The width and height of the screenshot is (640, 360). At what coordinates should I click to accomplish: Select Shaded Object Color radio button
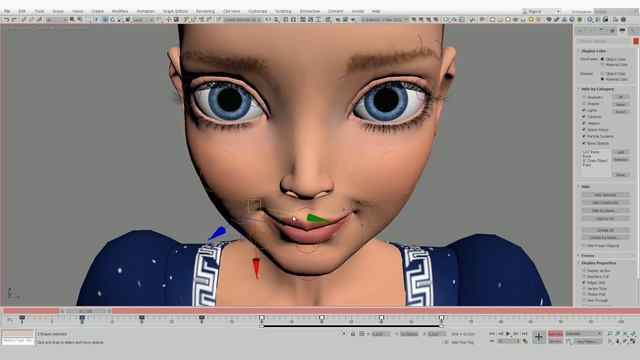pos(602,73)
